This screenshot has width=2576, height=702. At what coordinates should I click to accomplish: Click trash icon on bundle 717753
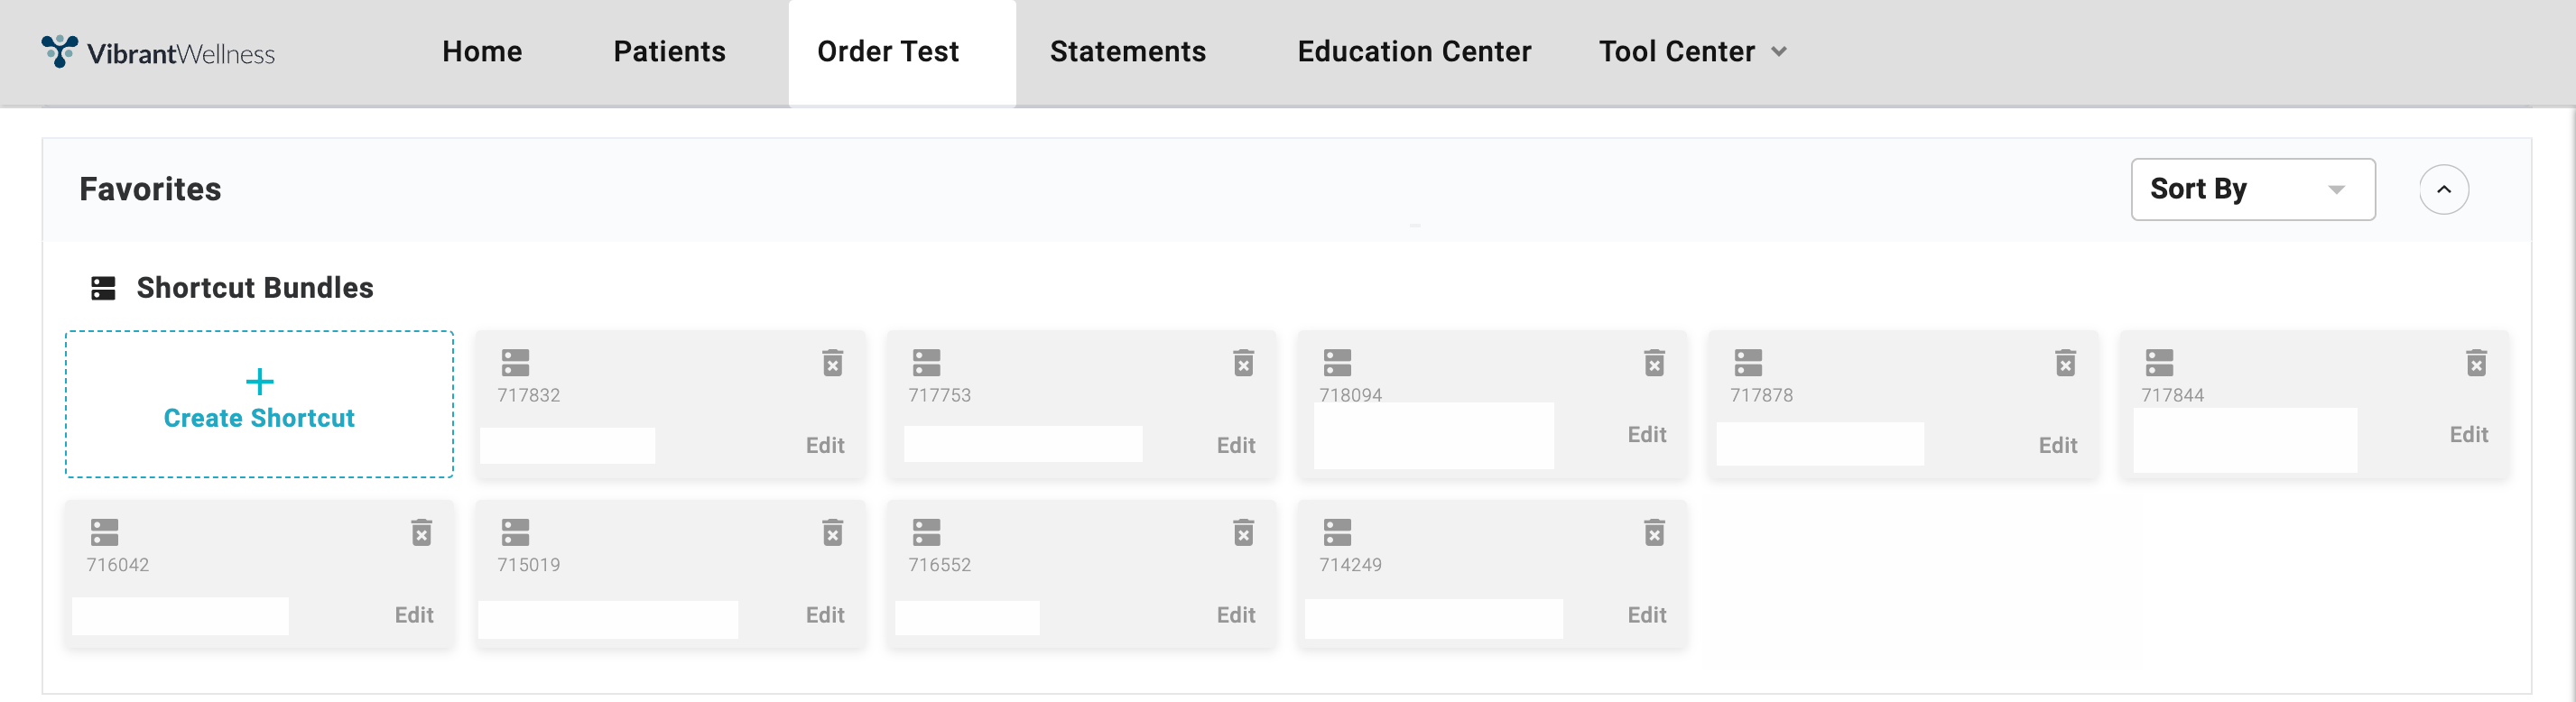(x=1243, y=362)
